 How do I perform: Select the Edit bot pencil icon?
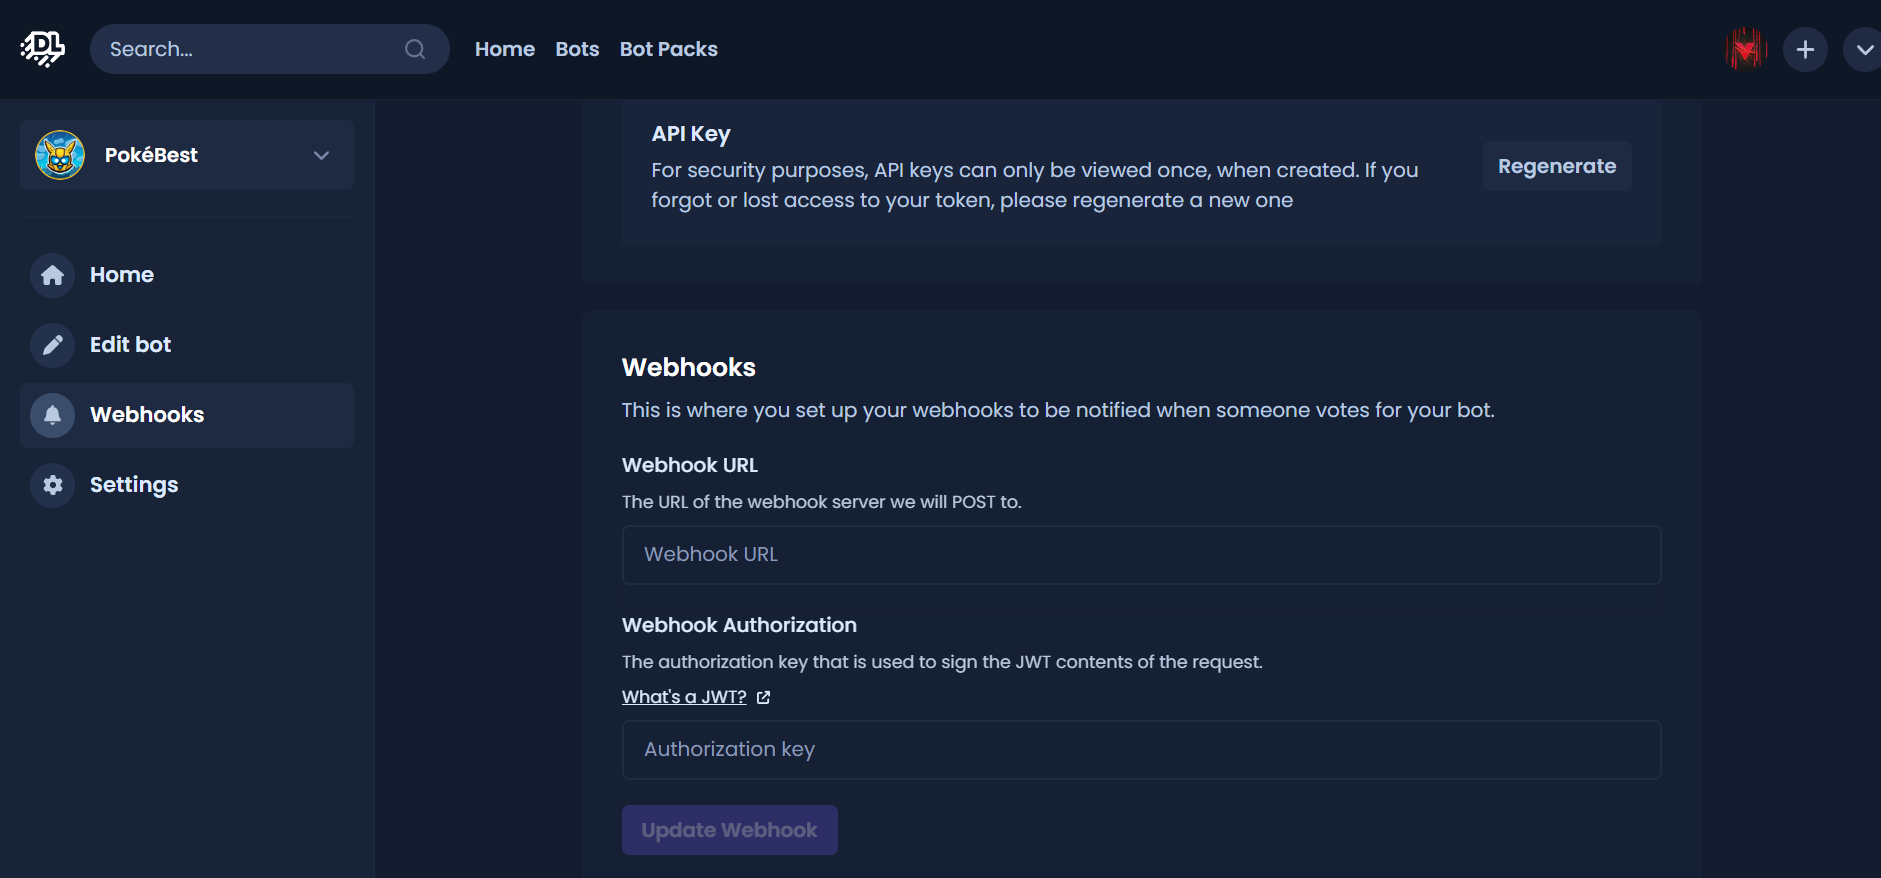[x=51, y=345]
